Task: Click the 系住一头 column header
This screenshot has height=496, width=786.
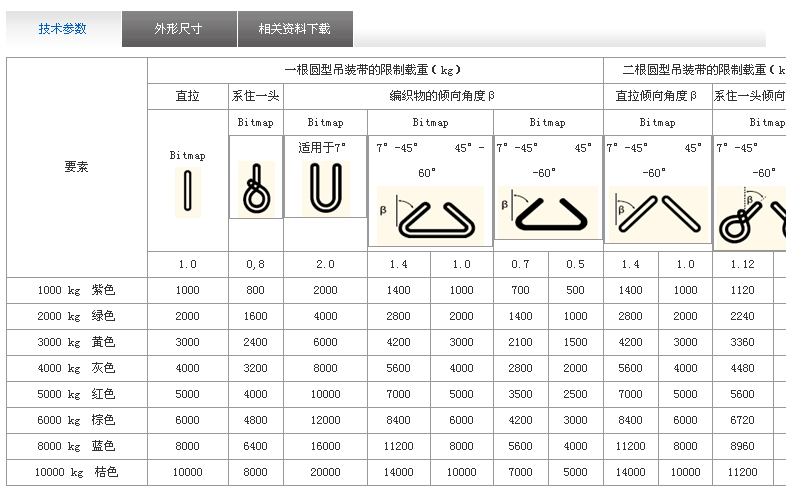Action: point(256,96)
